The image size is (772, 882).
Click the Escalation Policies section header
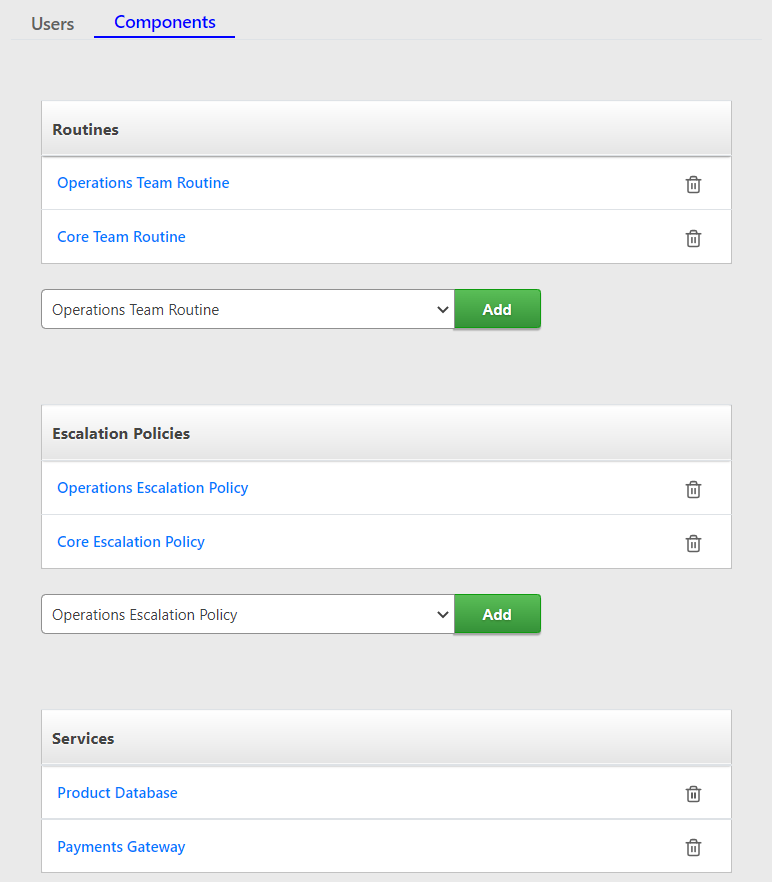(x=387, y=433)
